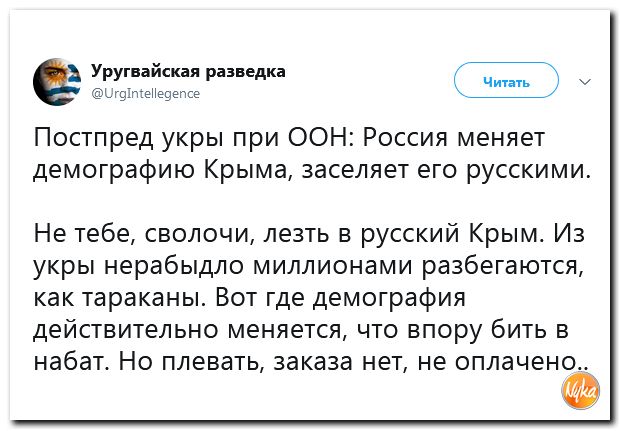Click the line действительно меняется, что впору
Image resolution: width=621 pixels, height=431 pixels.
coord(301,330)
